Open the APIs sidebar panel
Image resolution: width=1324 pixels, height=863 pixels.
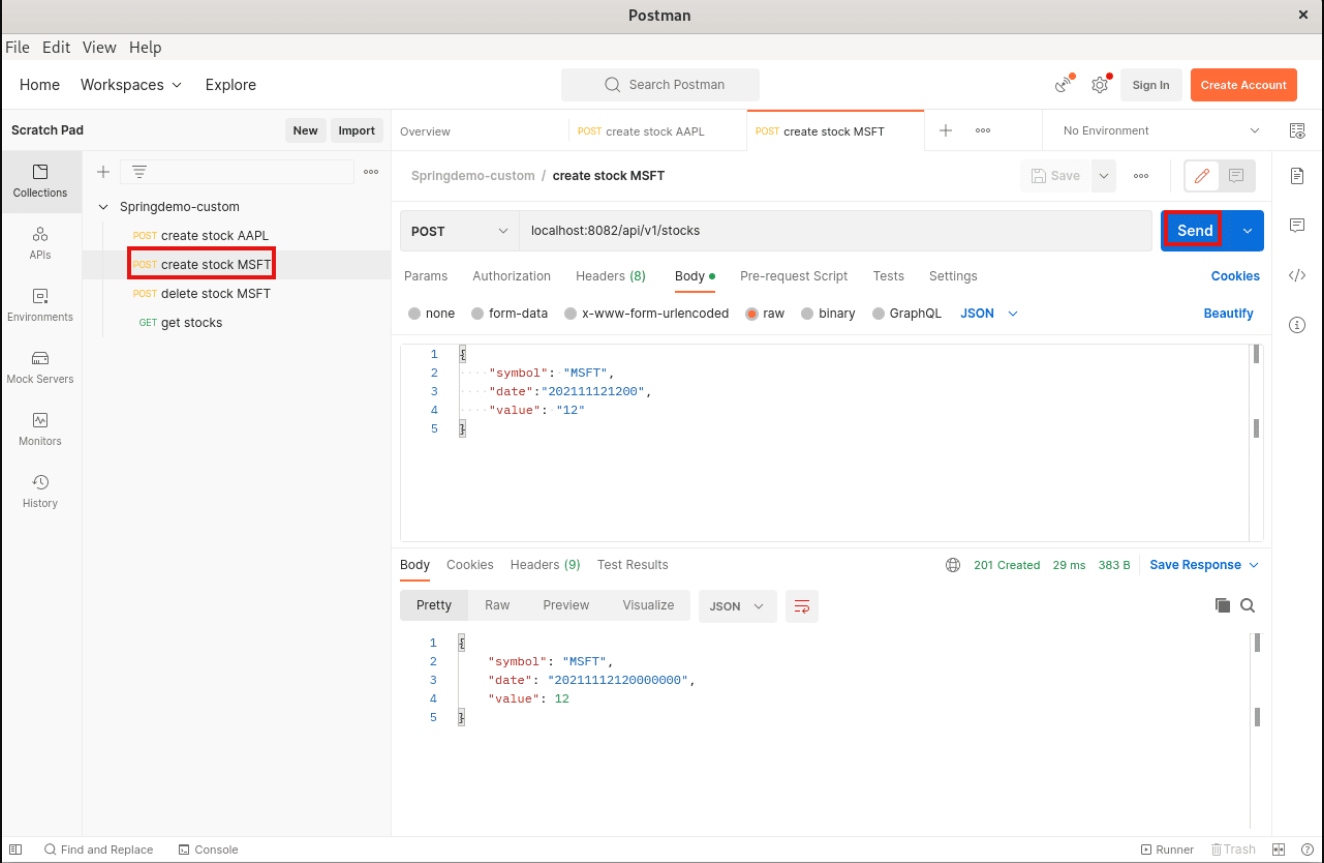(x=40, y=243)
